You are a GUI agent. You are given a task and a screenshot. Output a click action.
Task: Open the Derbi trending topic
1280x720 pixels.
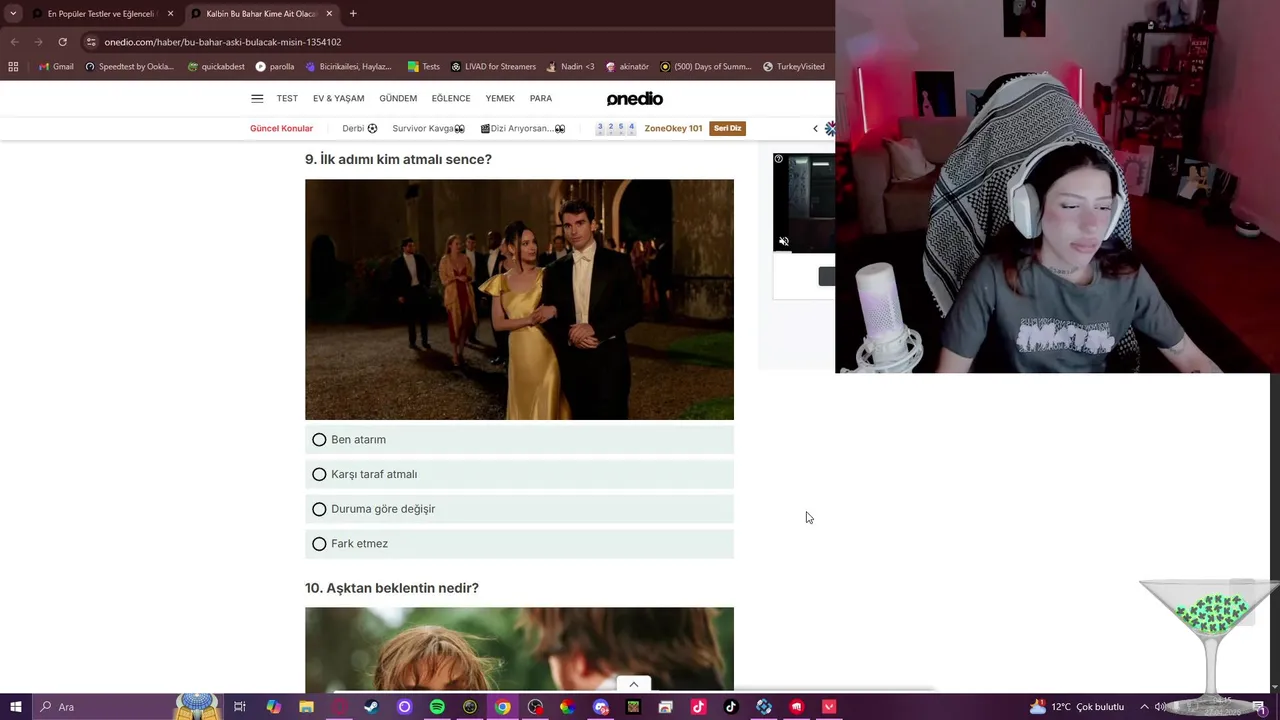click(360, 128)
